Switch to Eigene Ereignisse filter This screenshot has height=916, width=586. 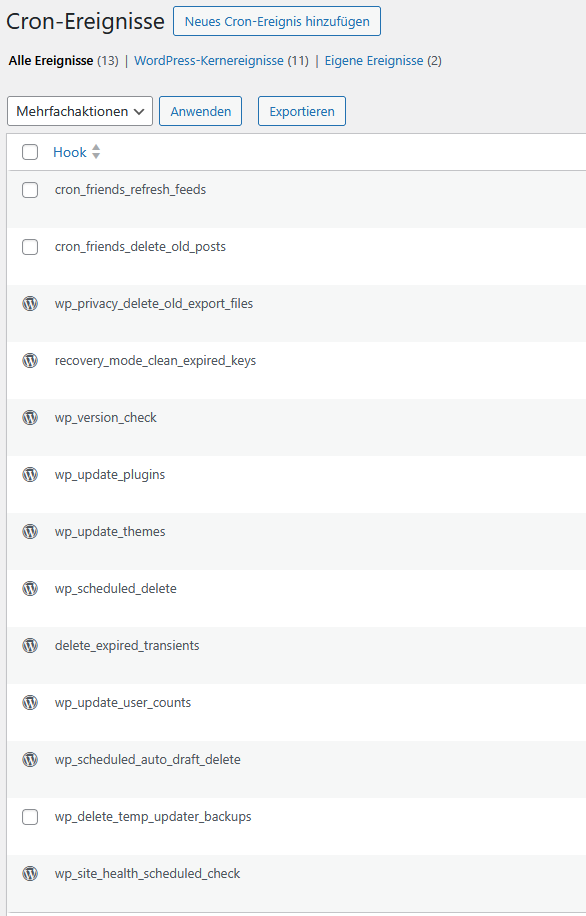coord(374,61)
